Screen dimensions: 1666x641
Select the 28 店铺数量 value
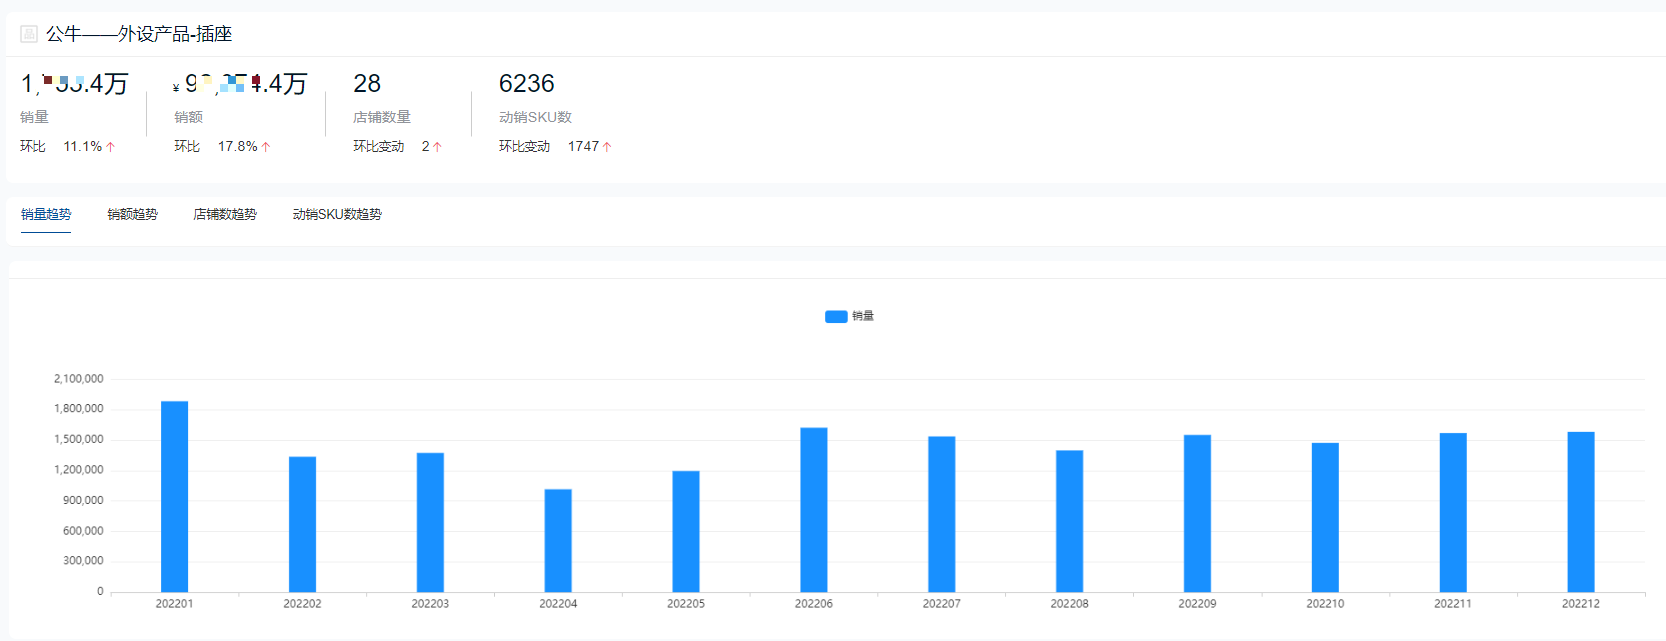[x=367, y=83]
